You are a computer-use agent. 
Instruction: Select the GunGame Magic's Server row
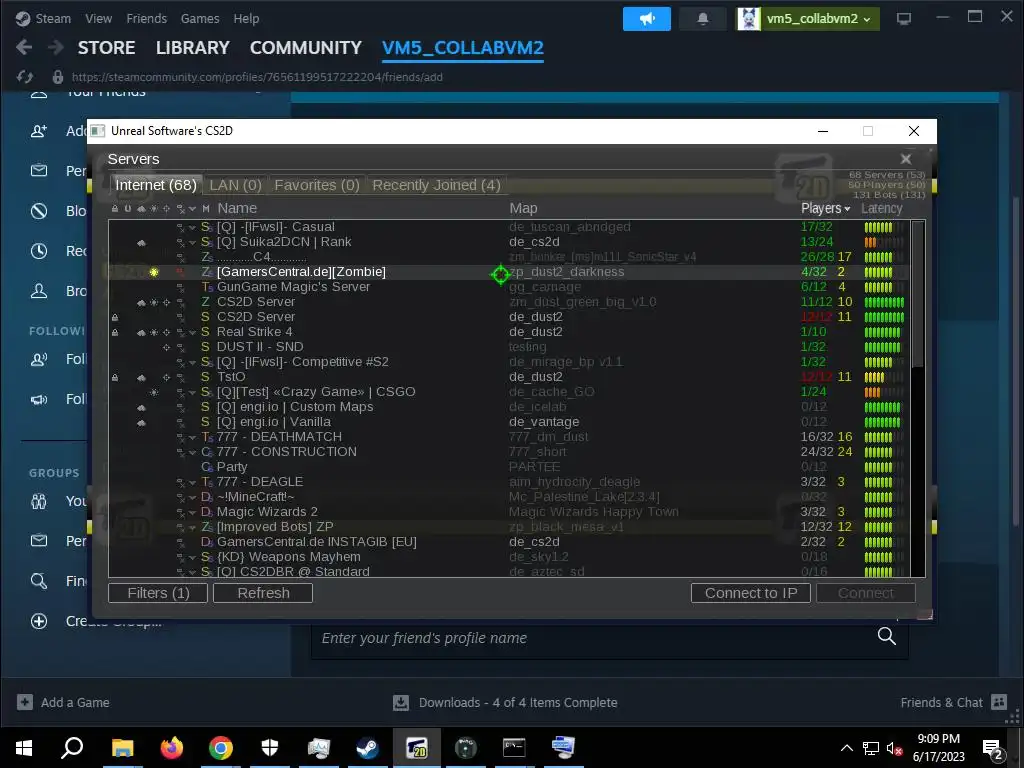click(x=509, y=287)
